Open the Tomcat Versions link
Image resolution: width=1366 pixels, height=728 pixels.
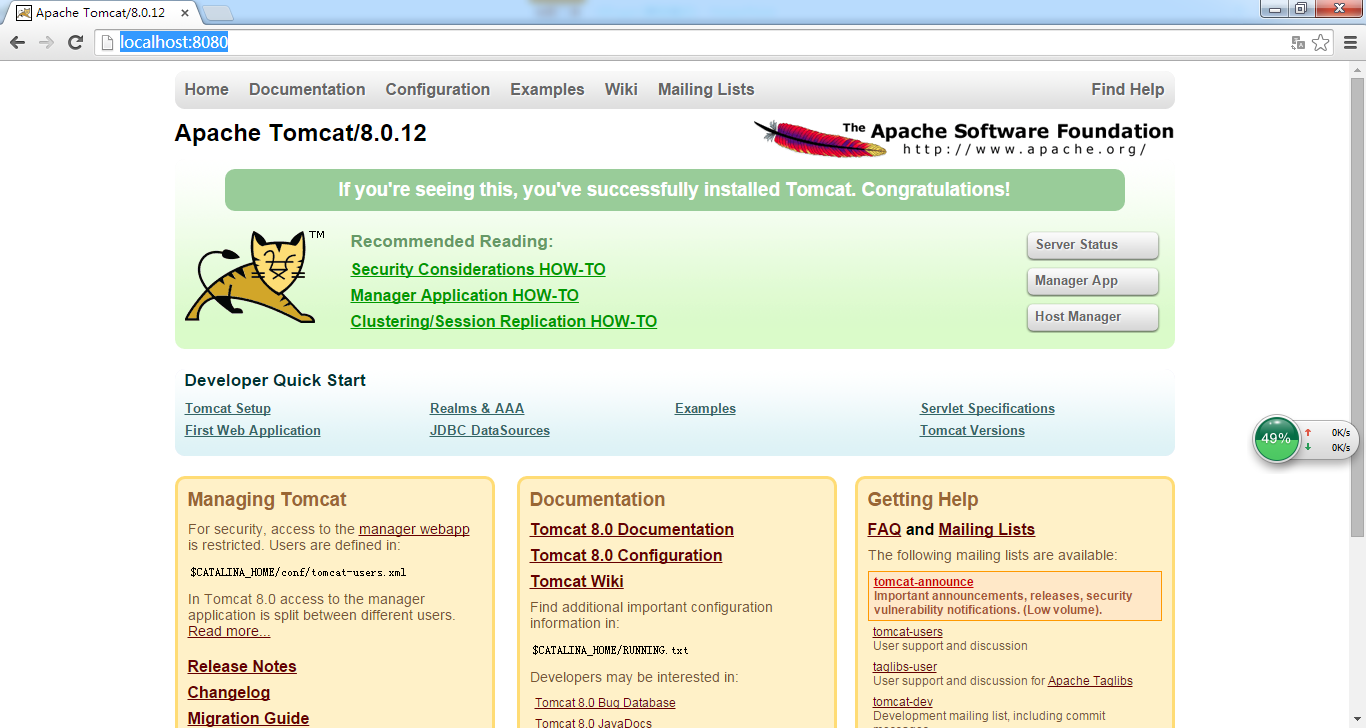click(x=973, y=430)
